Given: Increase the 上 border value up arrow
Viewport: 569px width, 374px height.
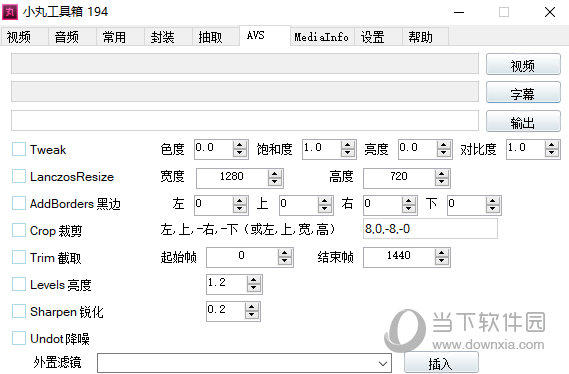Looking at the screenshot, I should (x=324, y=201).
